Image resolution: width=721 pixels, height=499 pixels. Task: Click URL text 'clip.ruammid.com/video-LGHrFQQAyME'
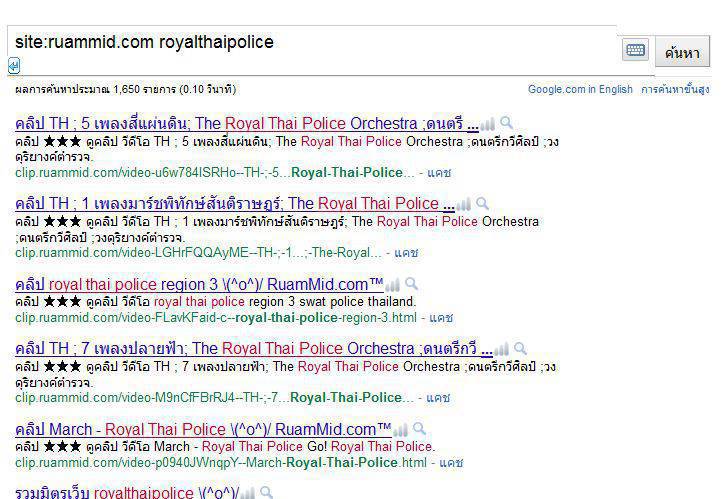[x=198, y=252]
